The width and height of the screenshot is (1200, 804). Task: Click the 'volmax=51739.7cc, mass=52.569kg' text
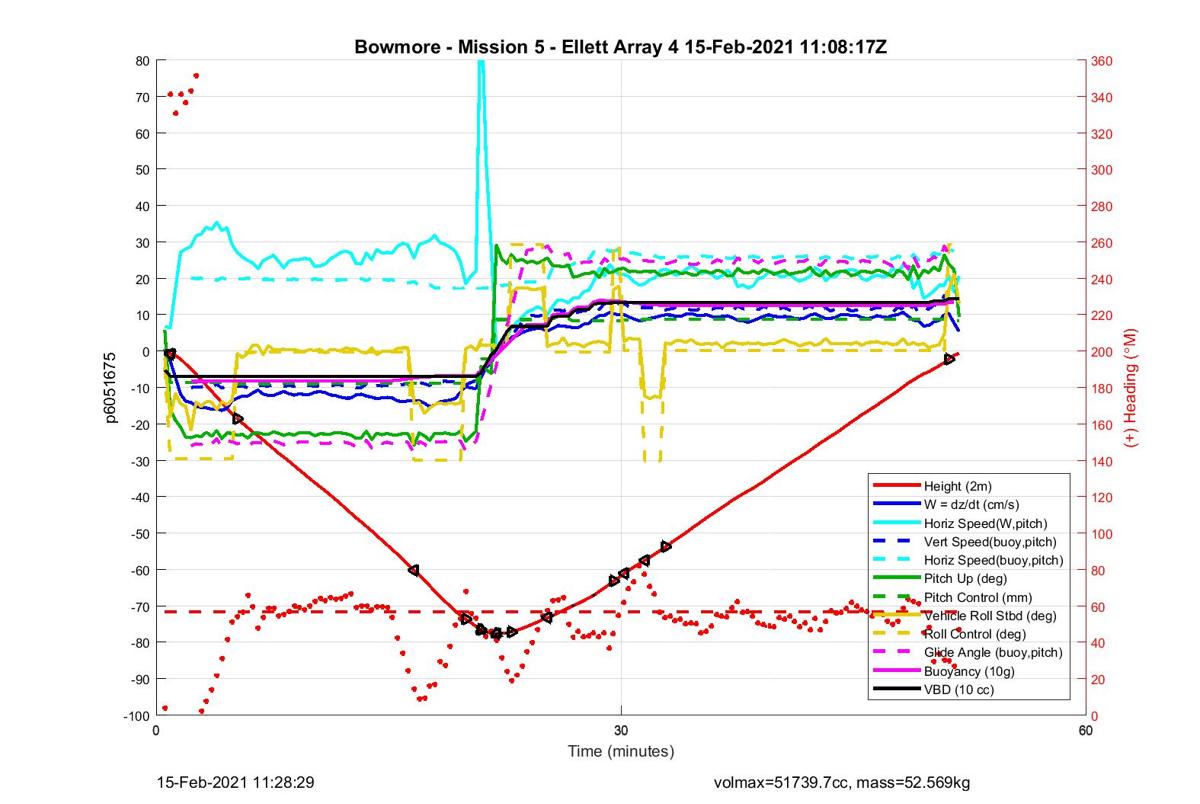point(842,782)
